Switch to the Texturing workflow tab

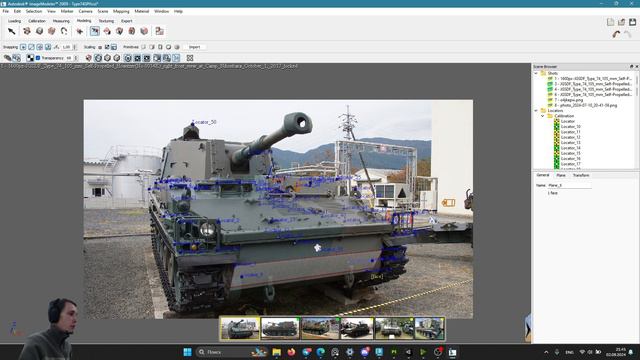(x=106, y=21)
